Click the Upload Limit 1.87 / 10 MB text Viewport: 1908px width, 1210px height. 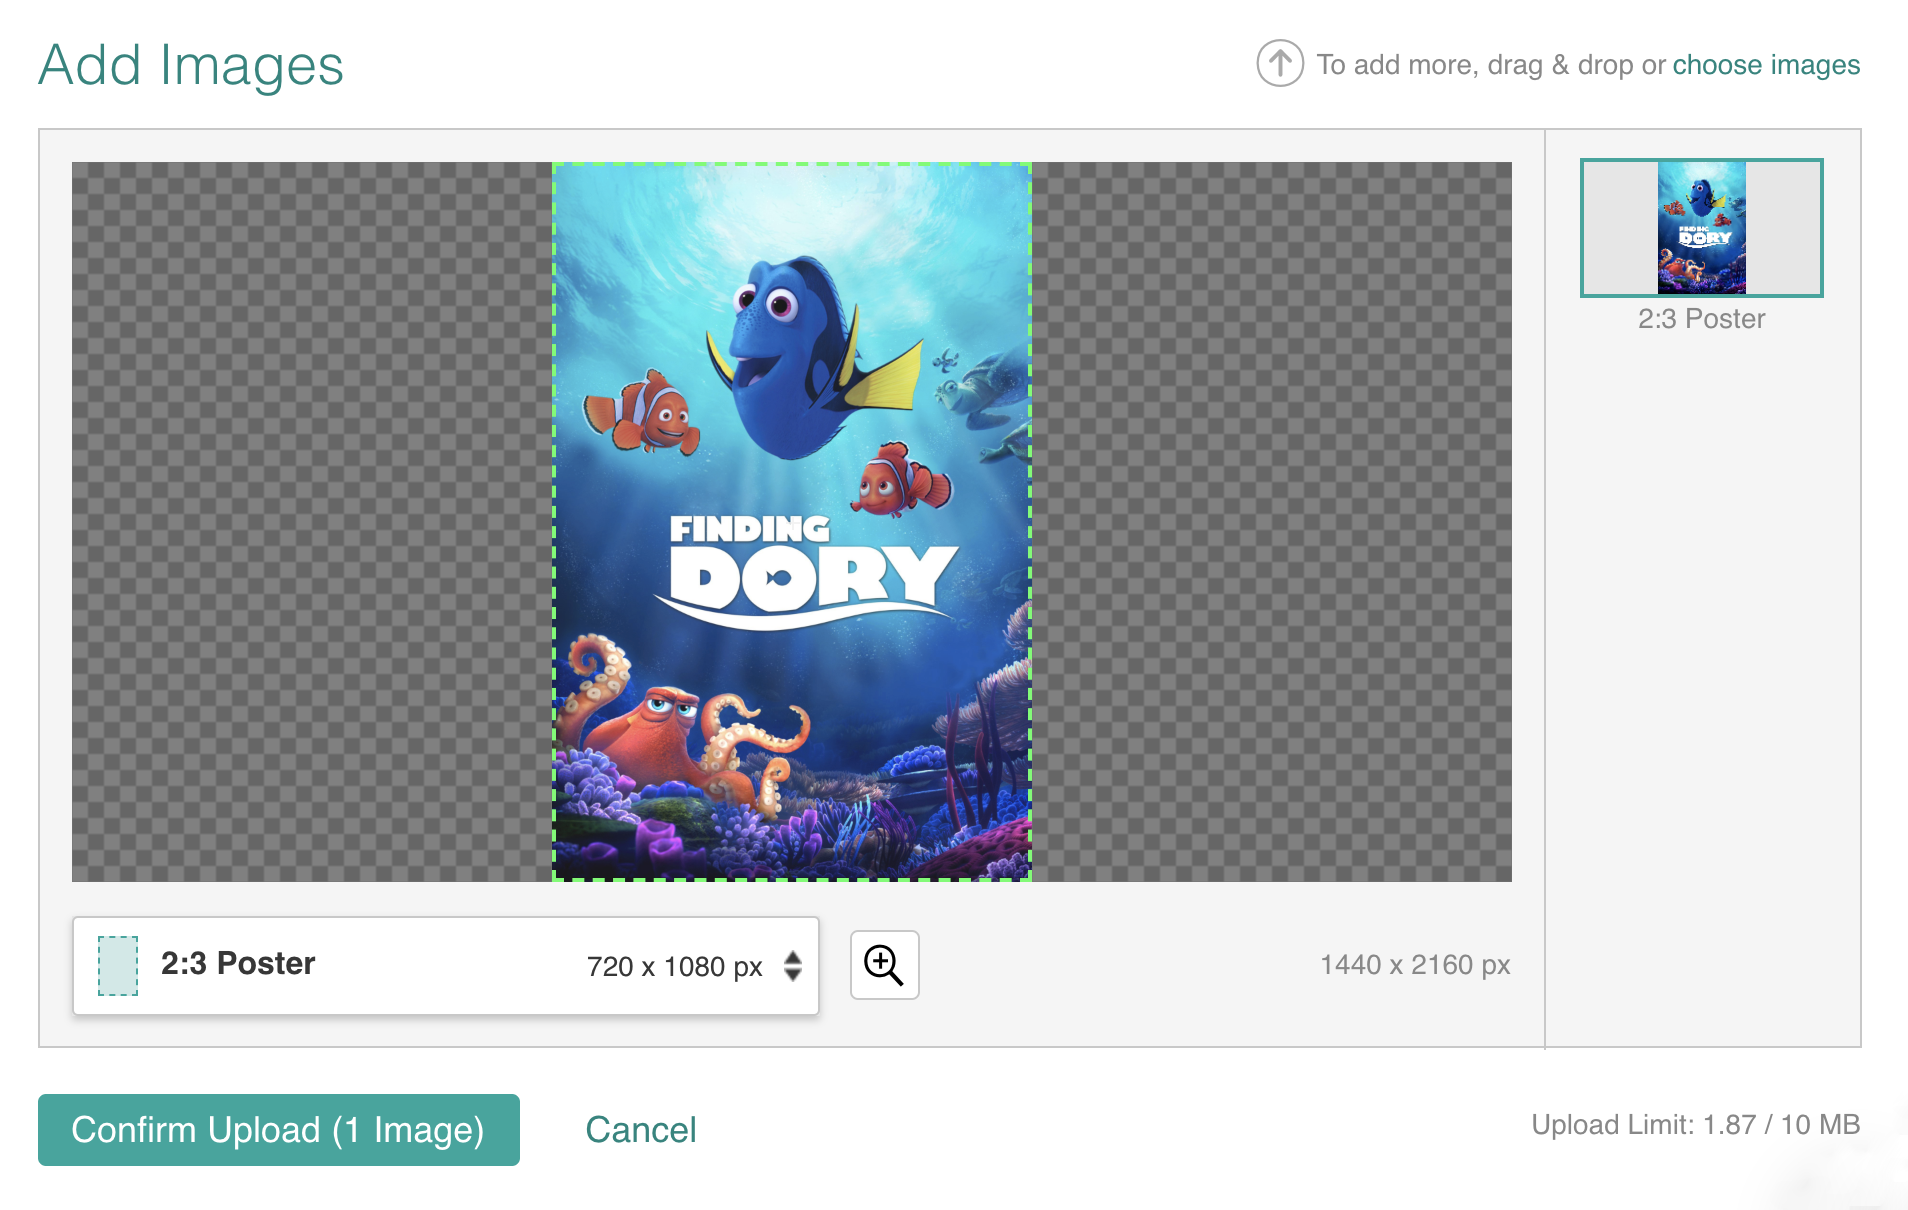coord(1695,1125)
